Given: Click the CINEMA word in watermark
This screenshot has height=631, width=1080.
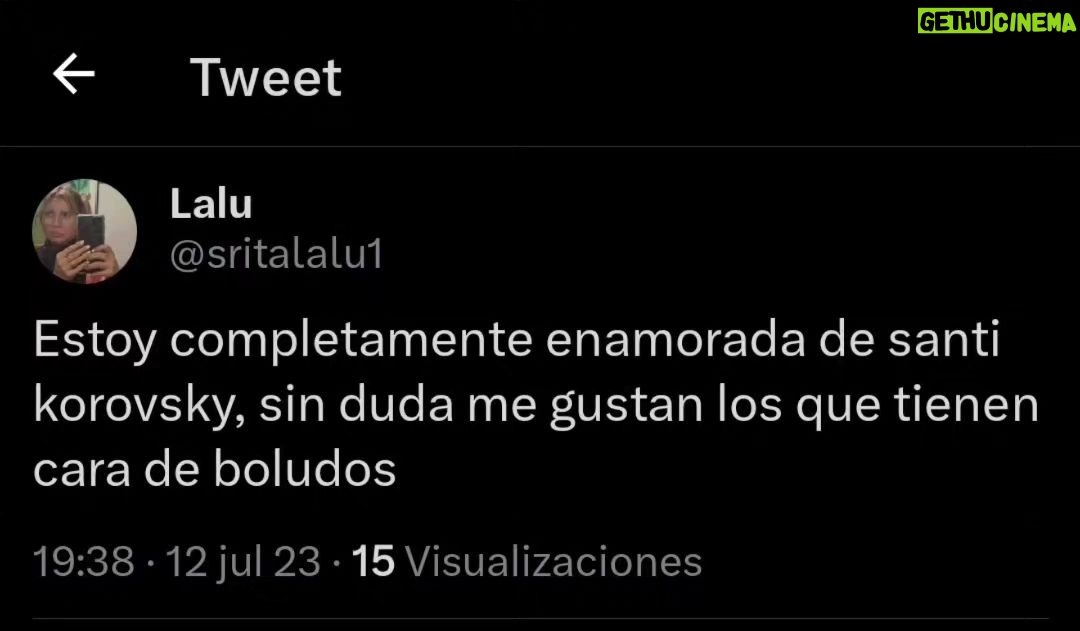Looking at the screenshot, I should 1035,21.
